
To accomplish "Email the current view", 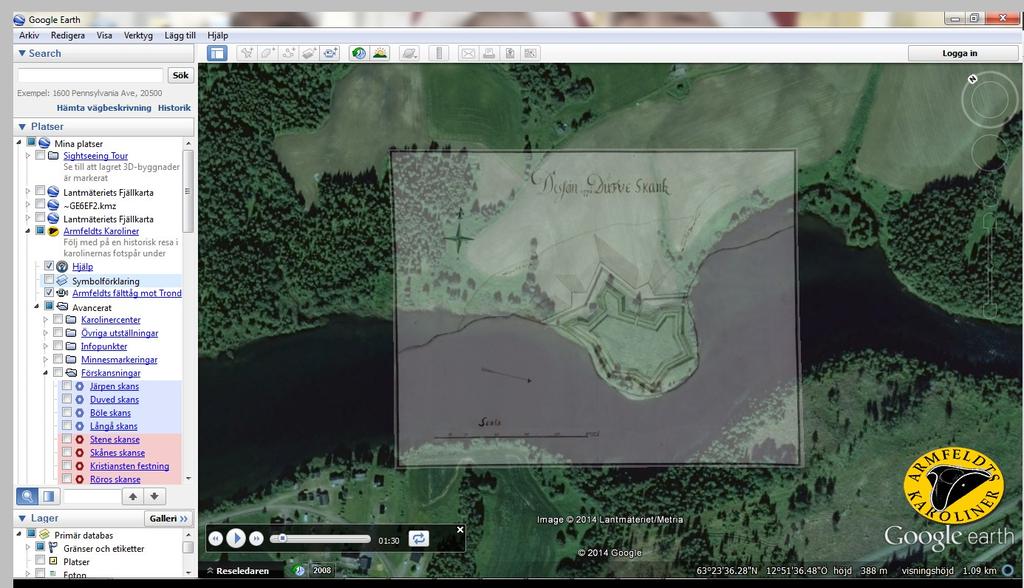I will pyautogui.click(x=468, y=53).
